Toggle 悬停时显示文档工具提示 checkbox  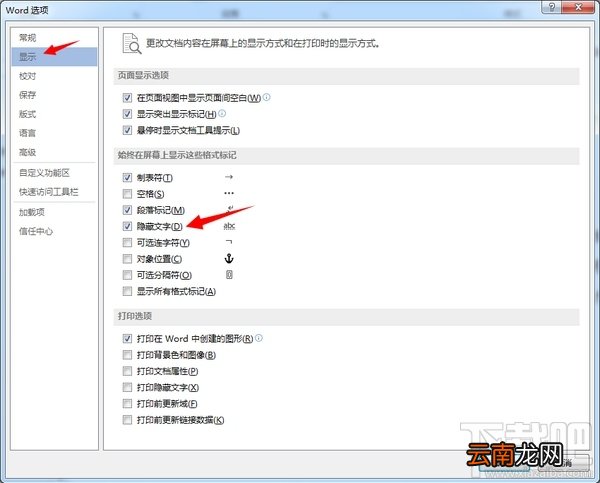(127, 130)
